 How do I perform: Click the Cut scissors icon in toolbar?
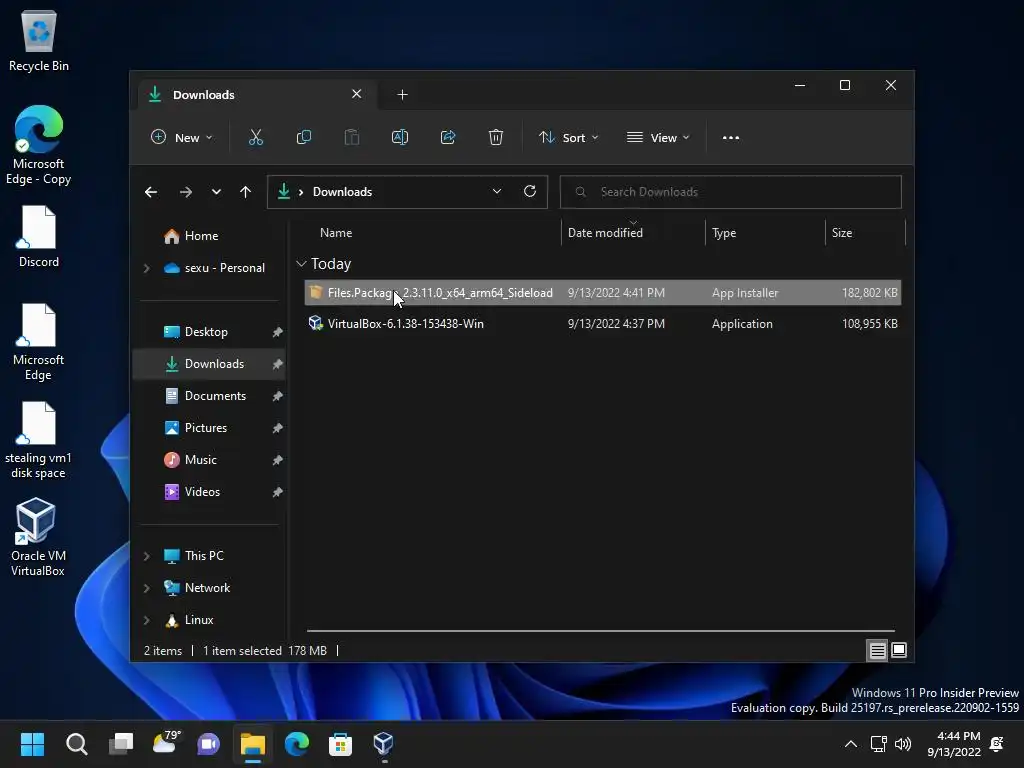pos(255,137)
